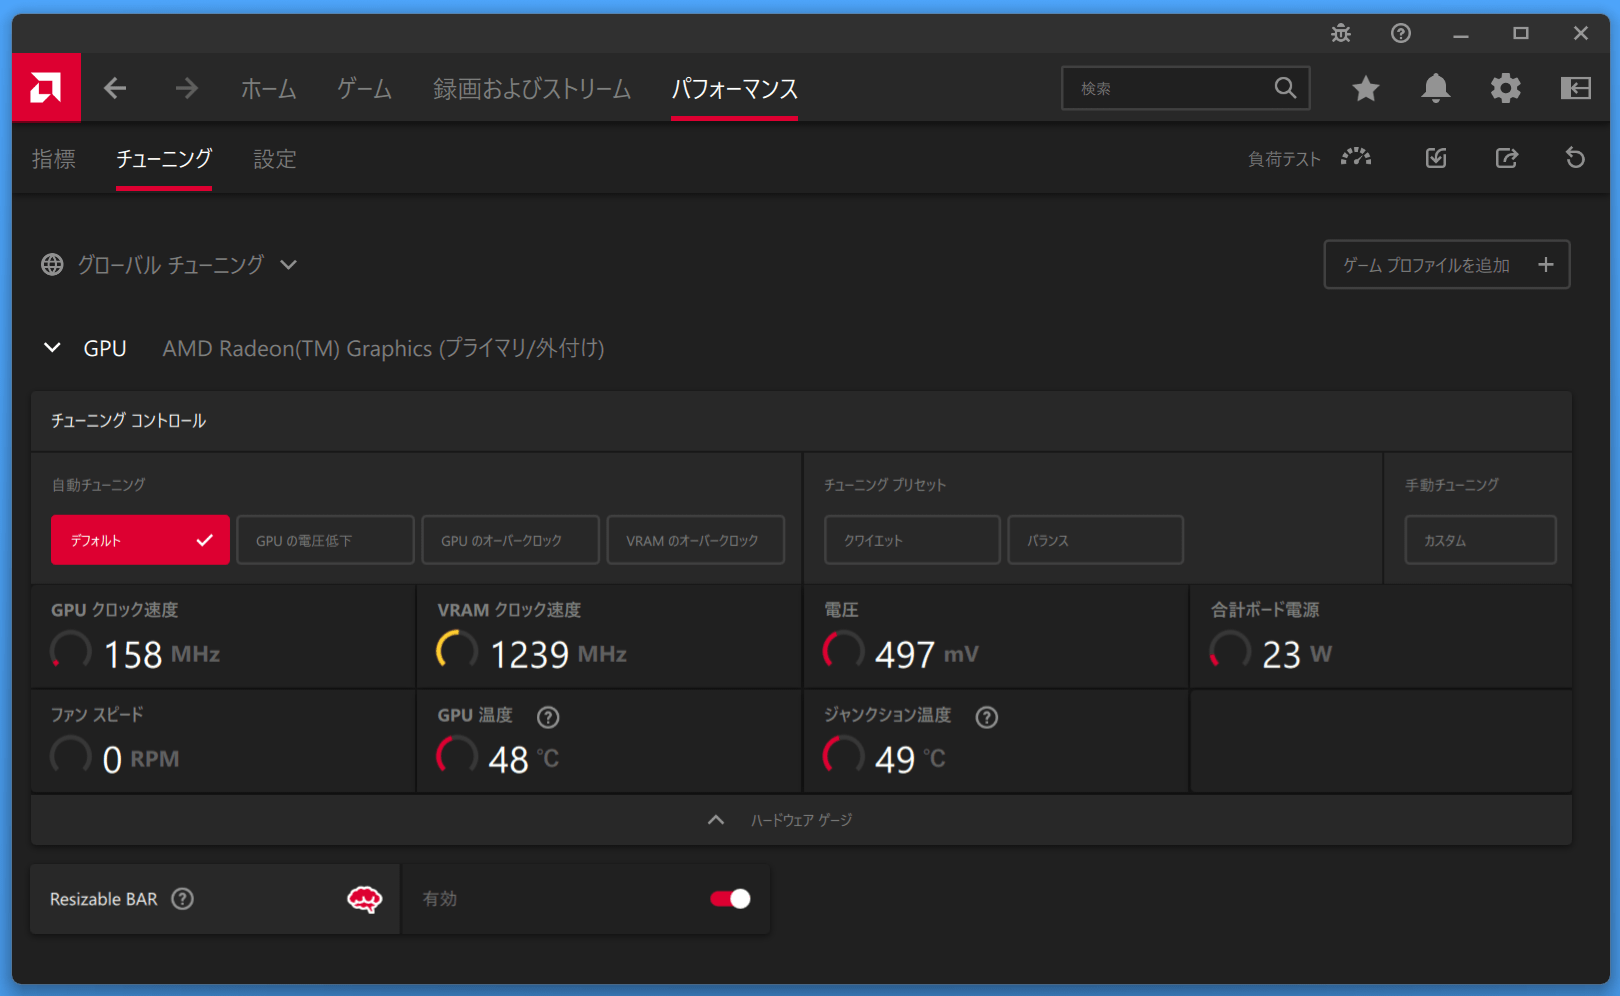
Task: Collapse the ハードウェア ゲージ panel
Action: pyautogui.click(x=716, y=820)
